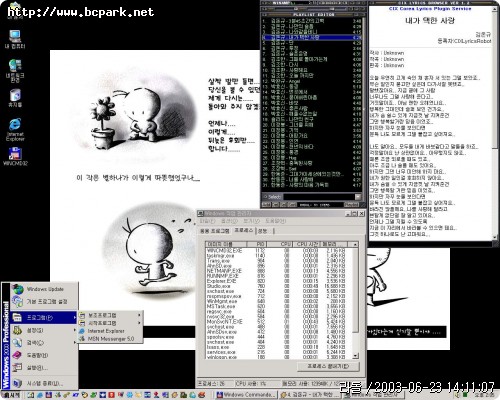
Task: Open Task Manager Help (H) menu
Action: pyautogui.click(x=275, y=221)
